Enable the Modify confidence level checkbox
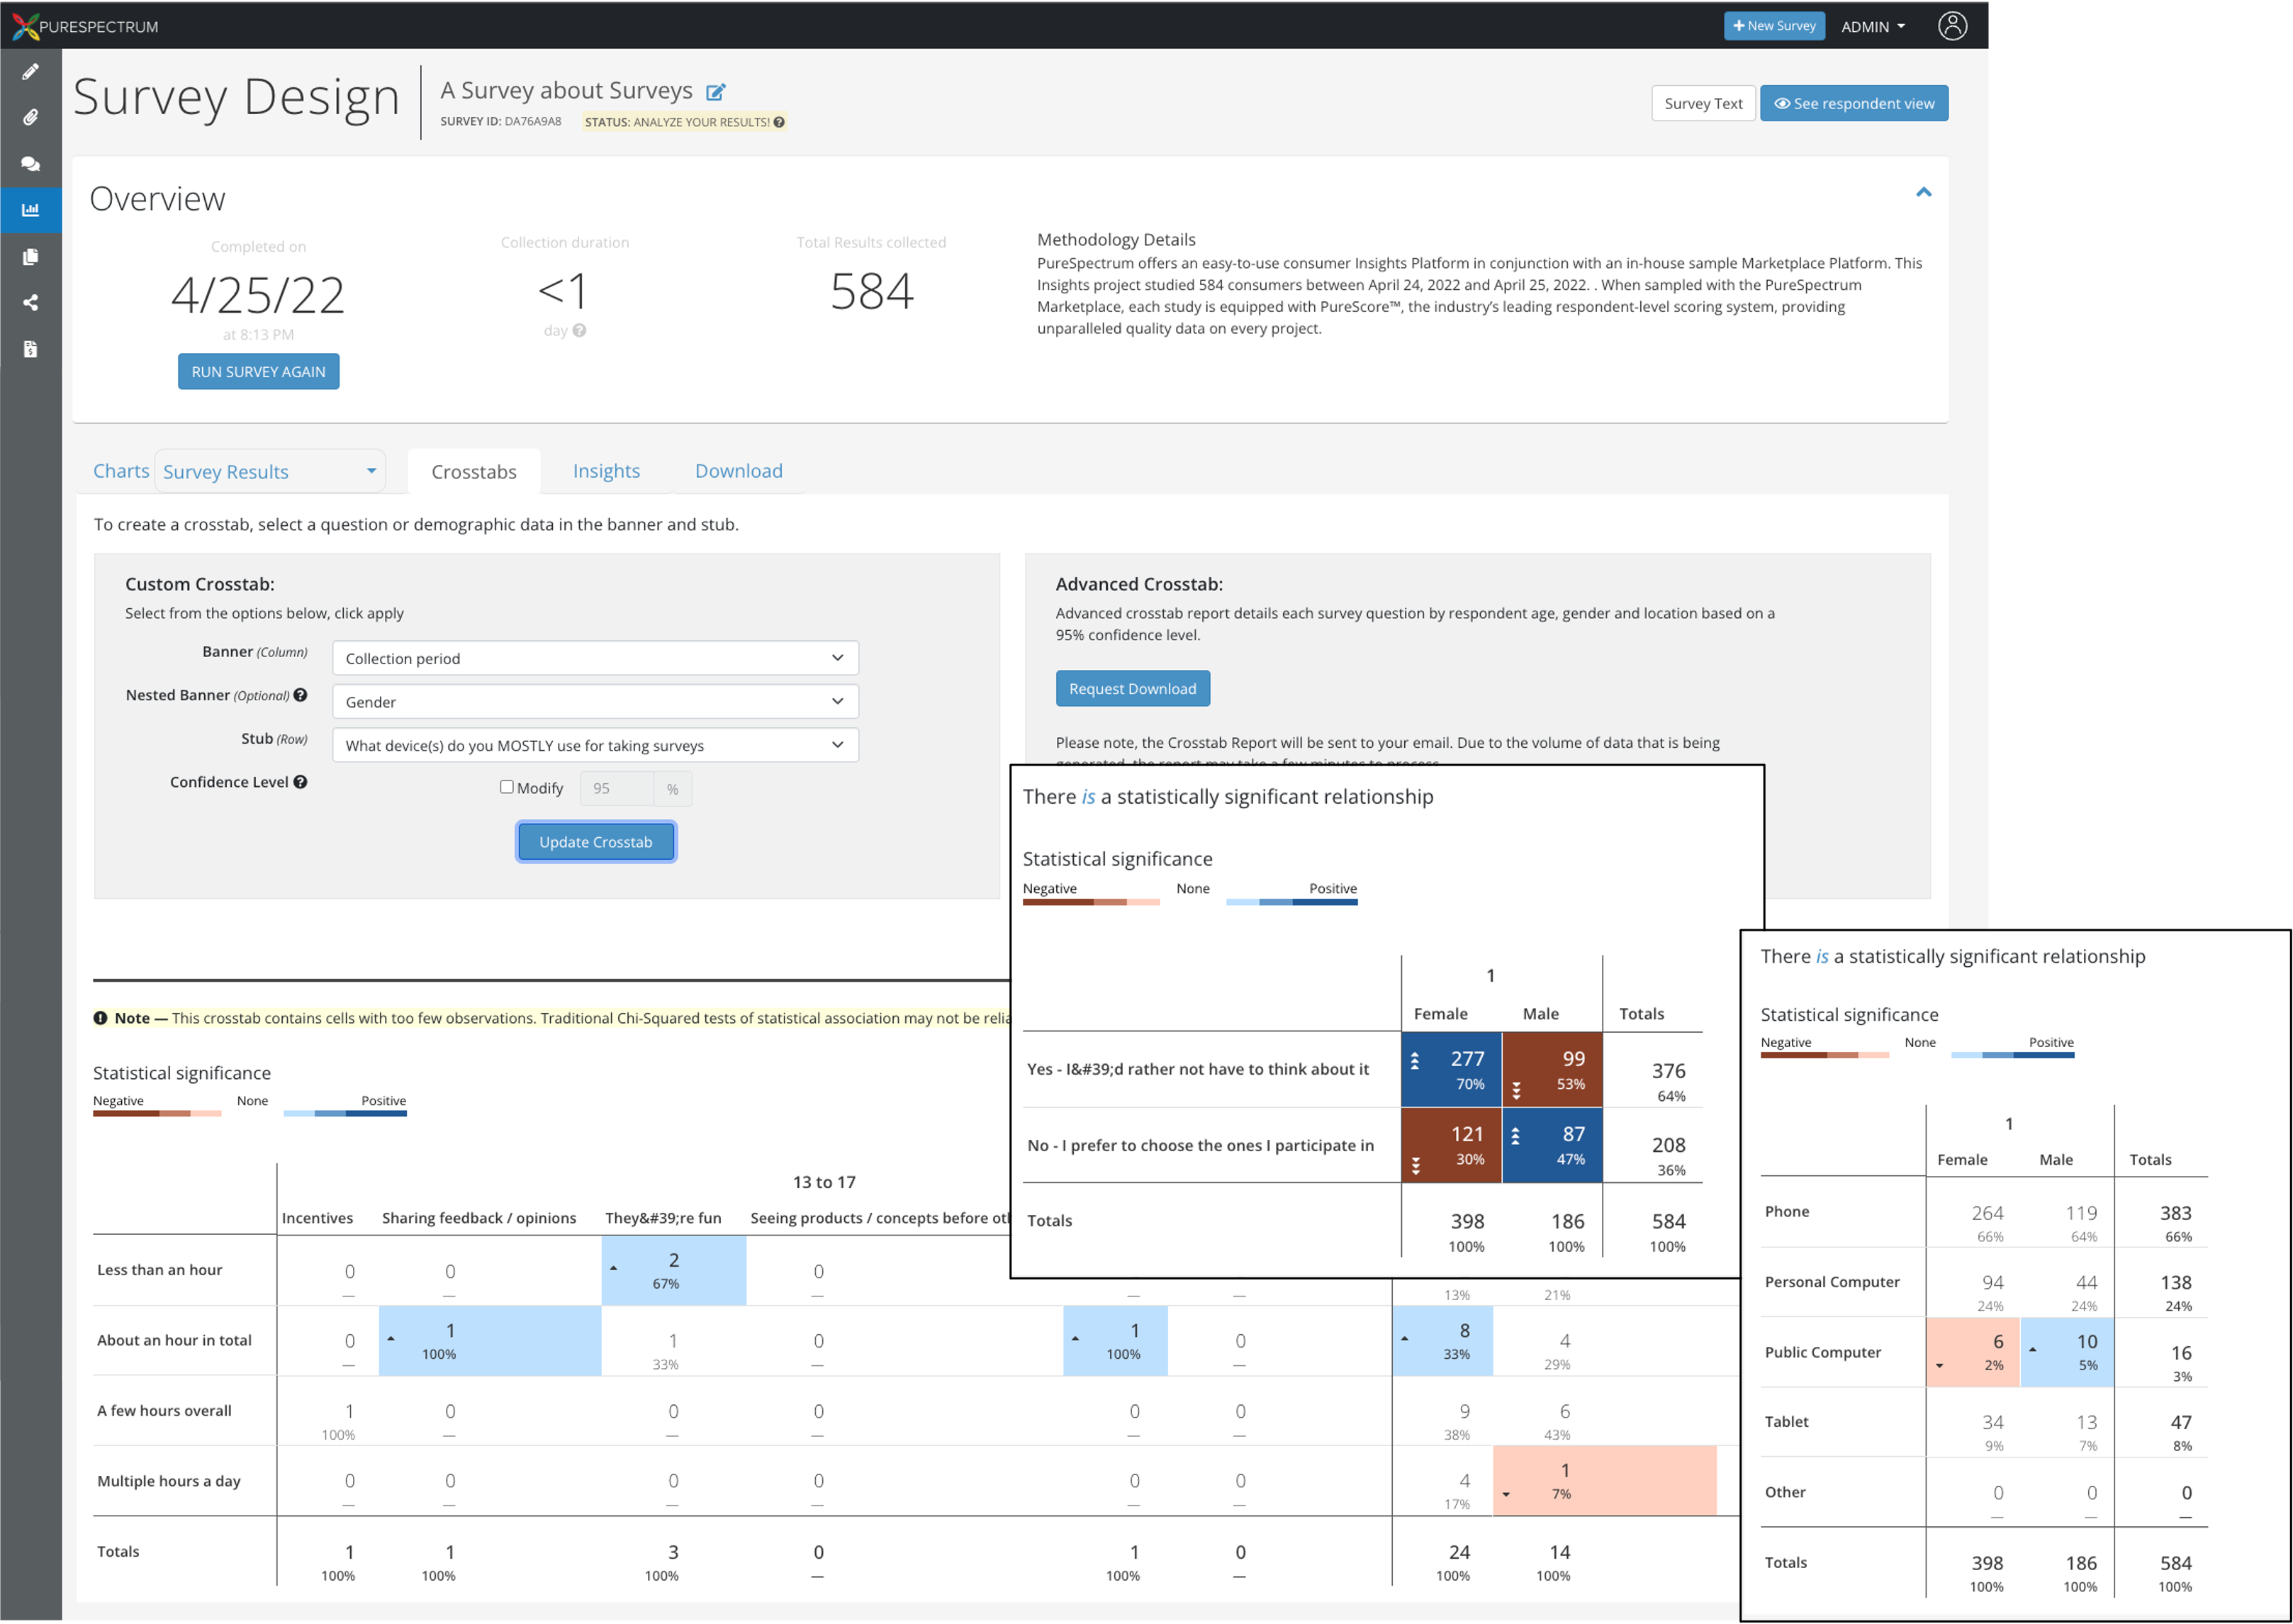The height and width of the screenshot is (1624, 2293). coord(507,787)
